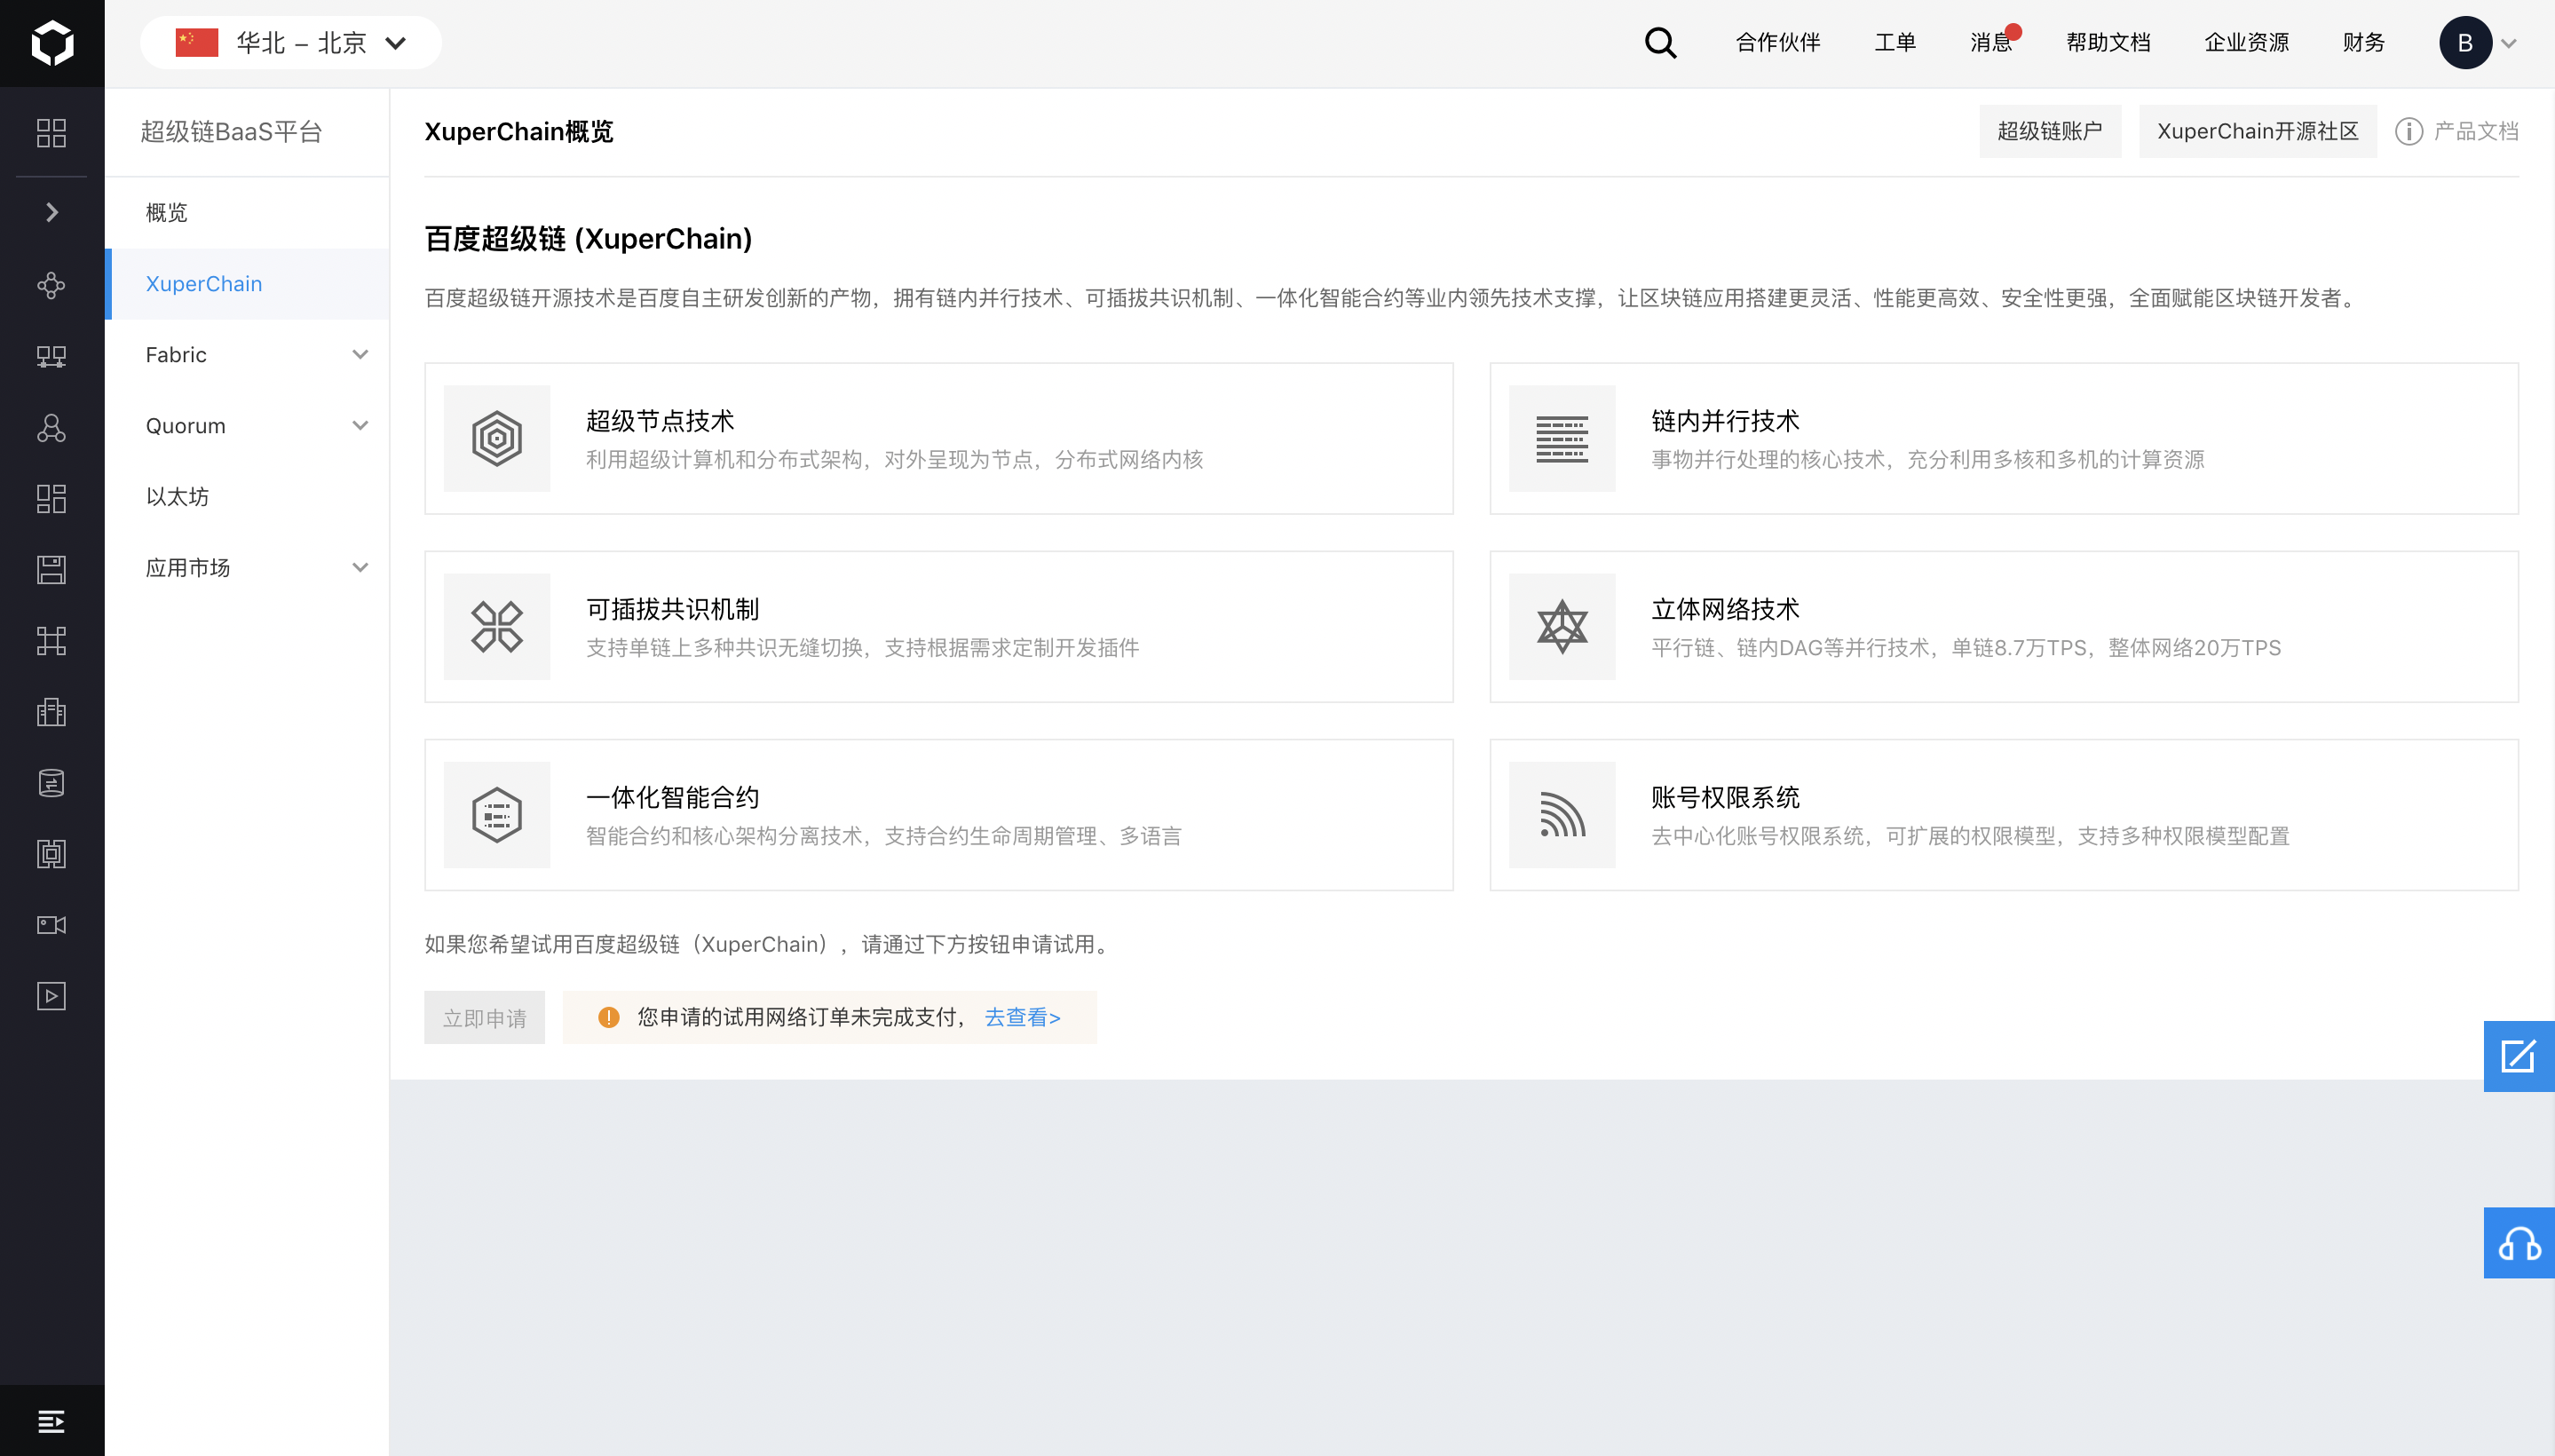Click the 账号权限系统 card title

click(x=1725, y=796)
